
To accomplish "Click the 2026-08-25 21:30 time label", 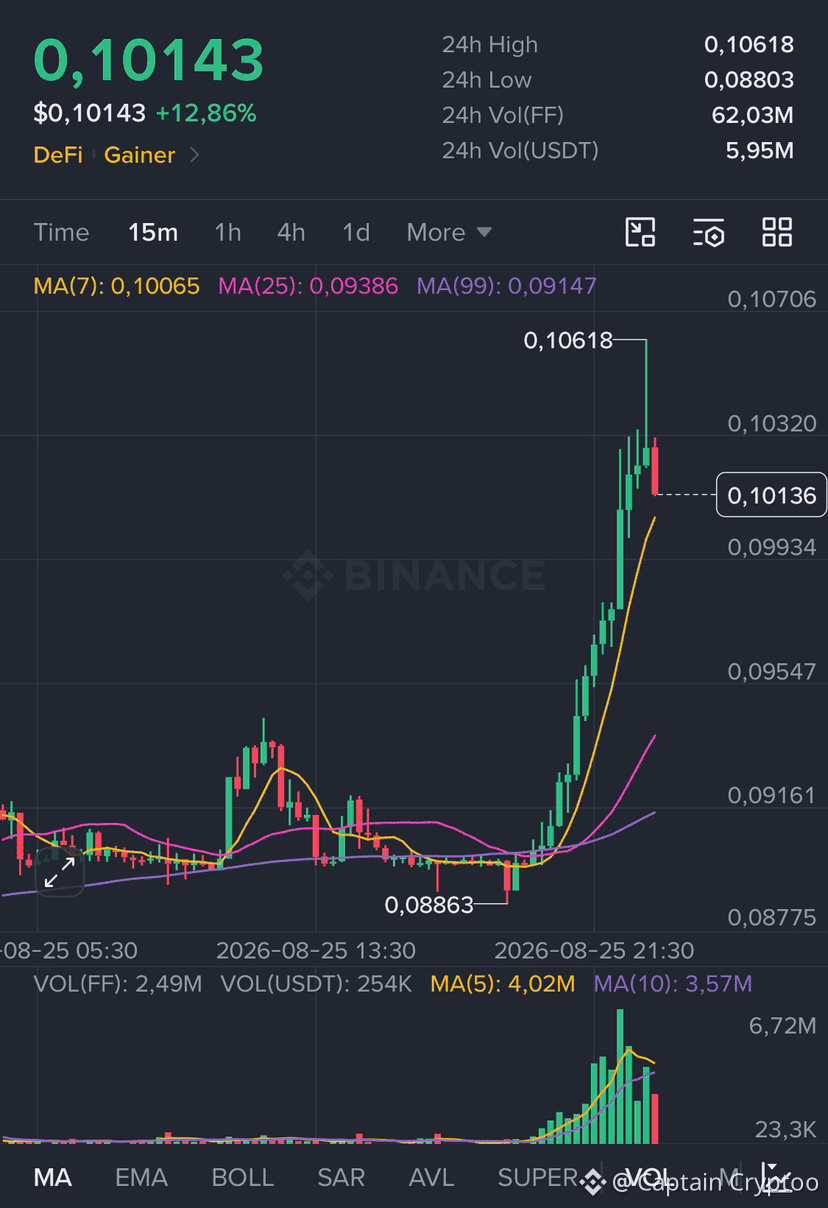I will [594, 950].
